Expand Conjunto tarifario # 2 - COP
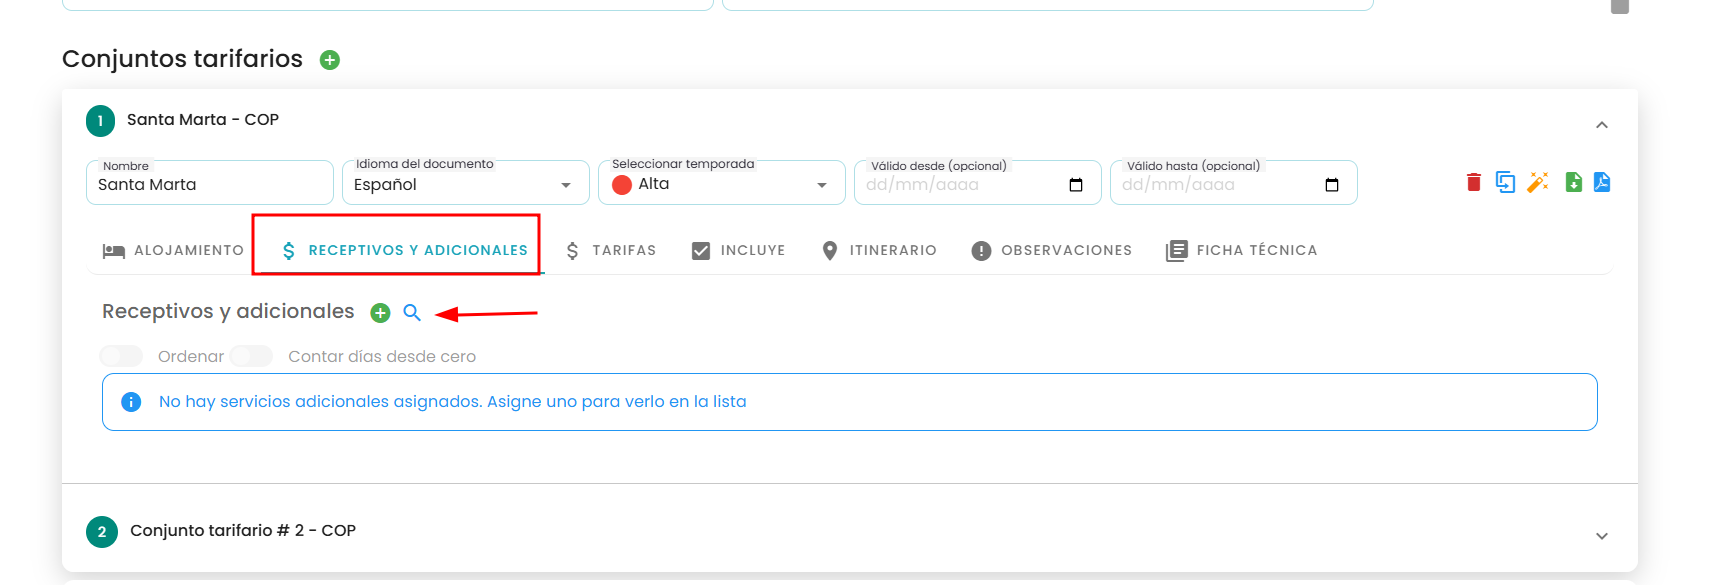 coord(1602,536)
